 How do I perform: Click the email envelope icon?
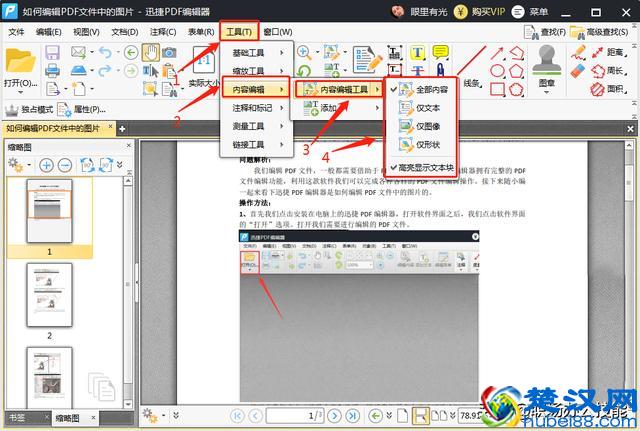click(x=78, y=52)
